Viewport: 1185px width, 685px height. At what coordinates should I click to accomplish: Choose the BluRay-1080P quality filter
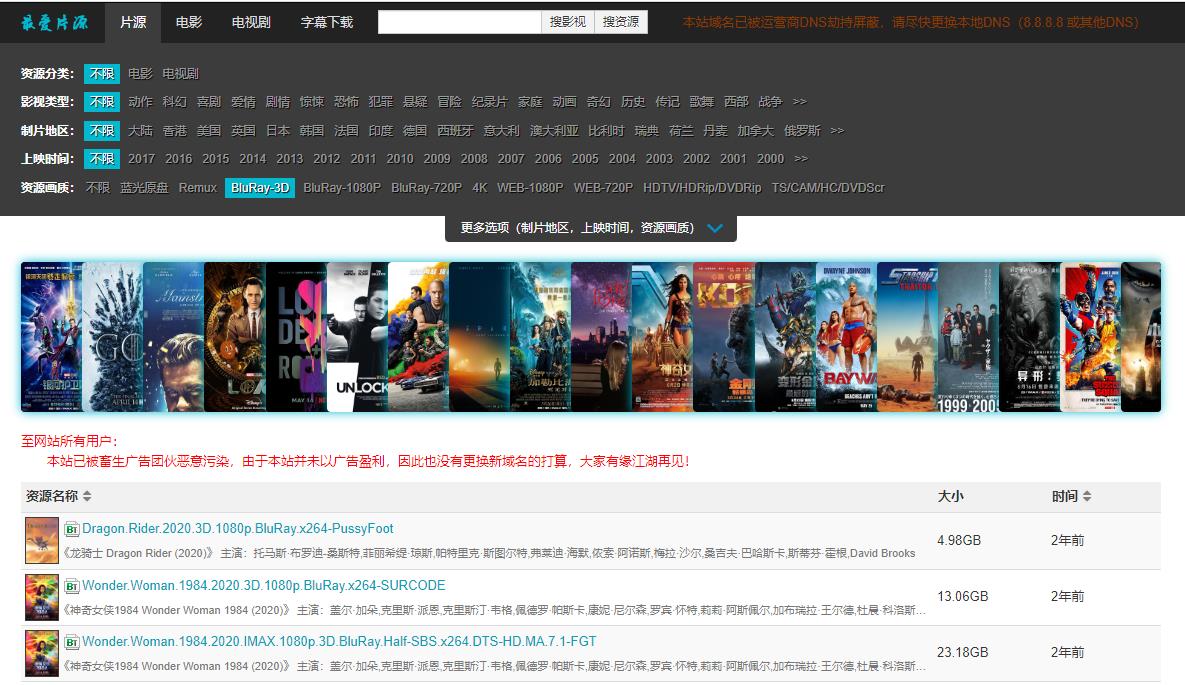coord(342,188)
